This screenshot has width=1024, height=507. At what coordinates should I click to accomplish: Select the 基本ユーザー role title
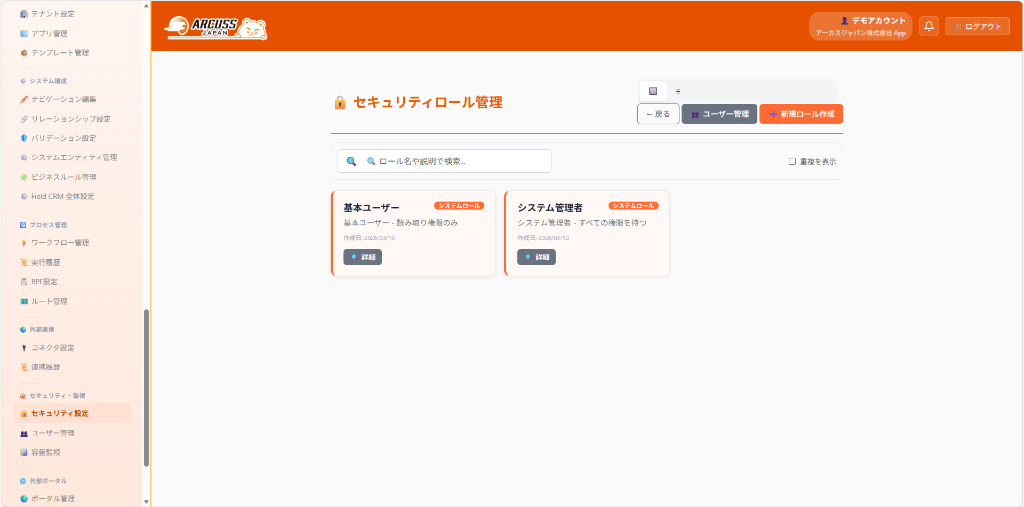372,208
